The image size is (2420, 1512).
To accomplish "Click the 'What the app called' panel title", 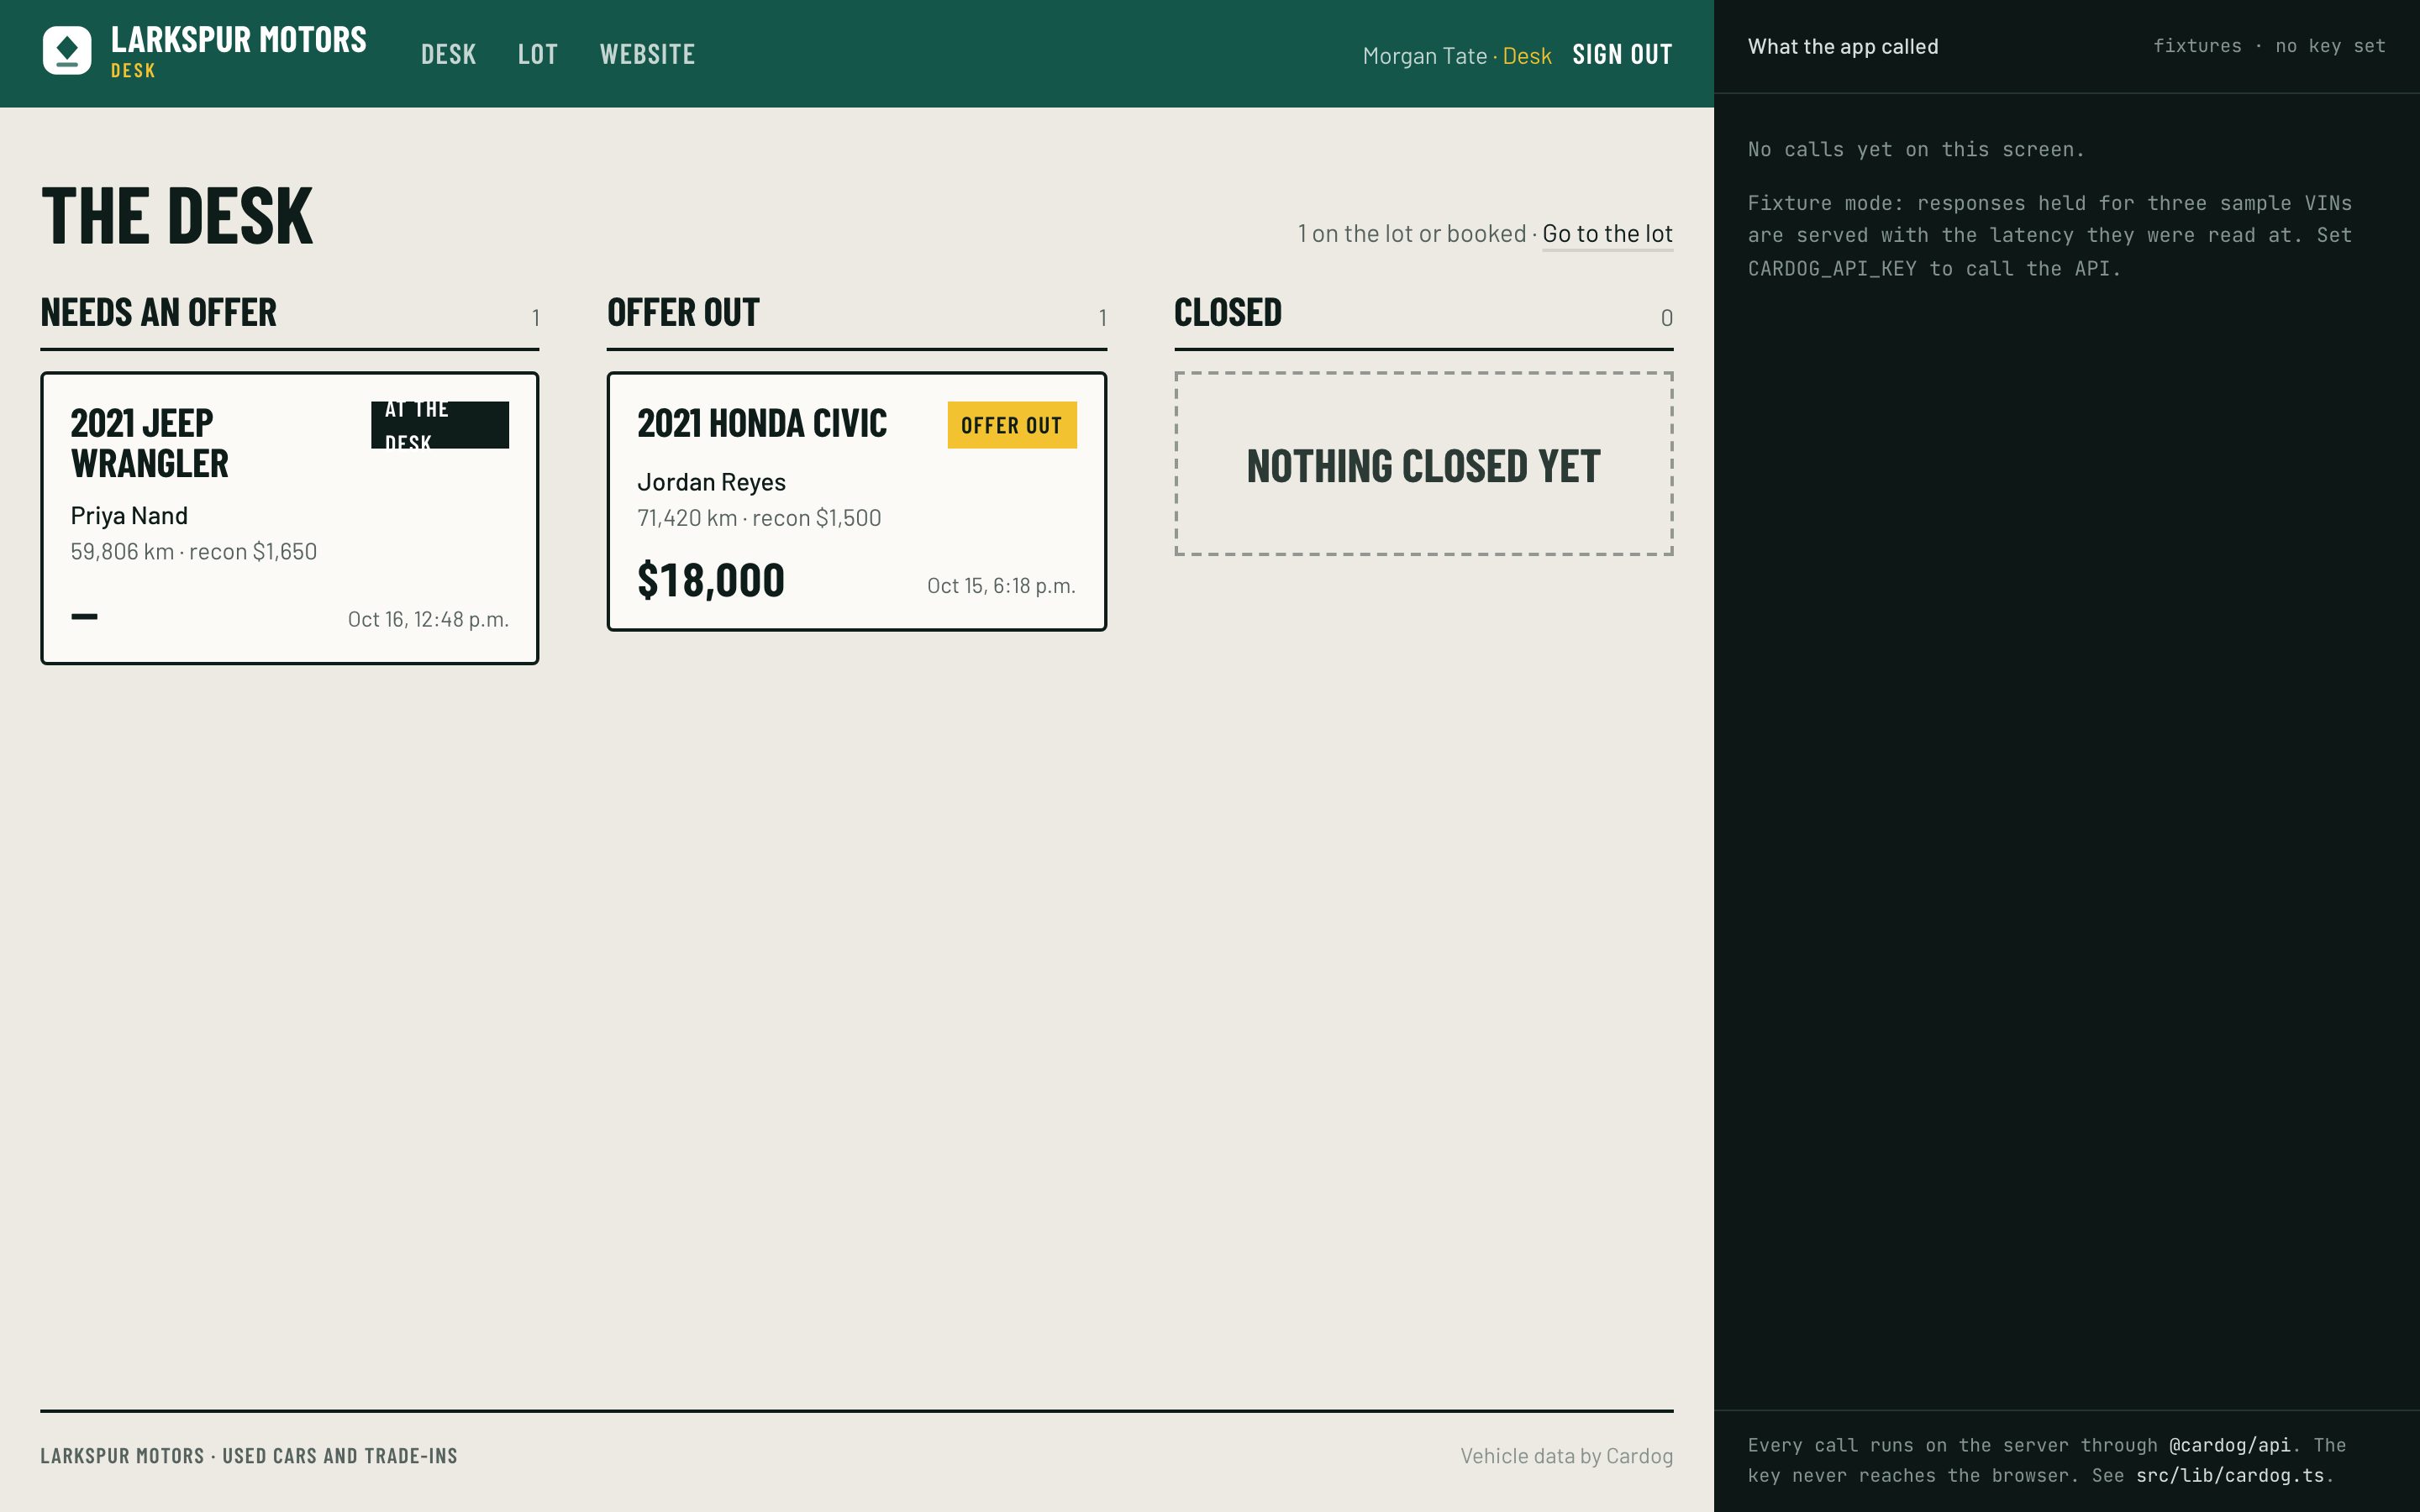I will pyautogui.click(x=1843, y=47).
